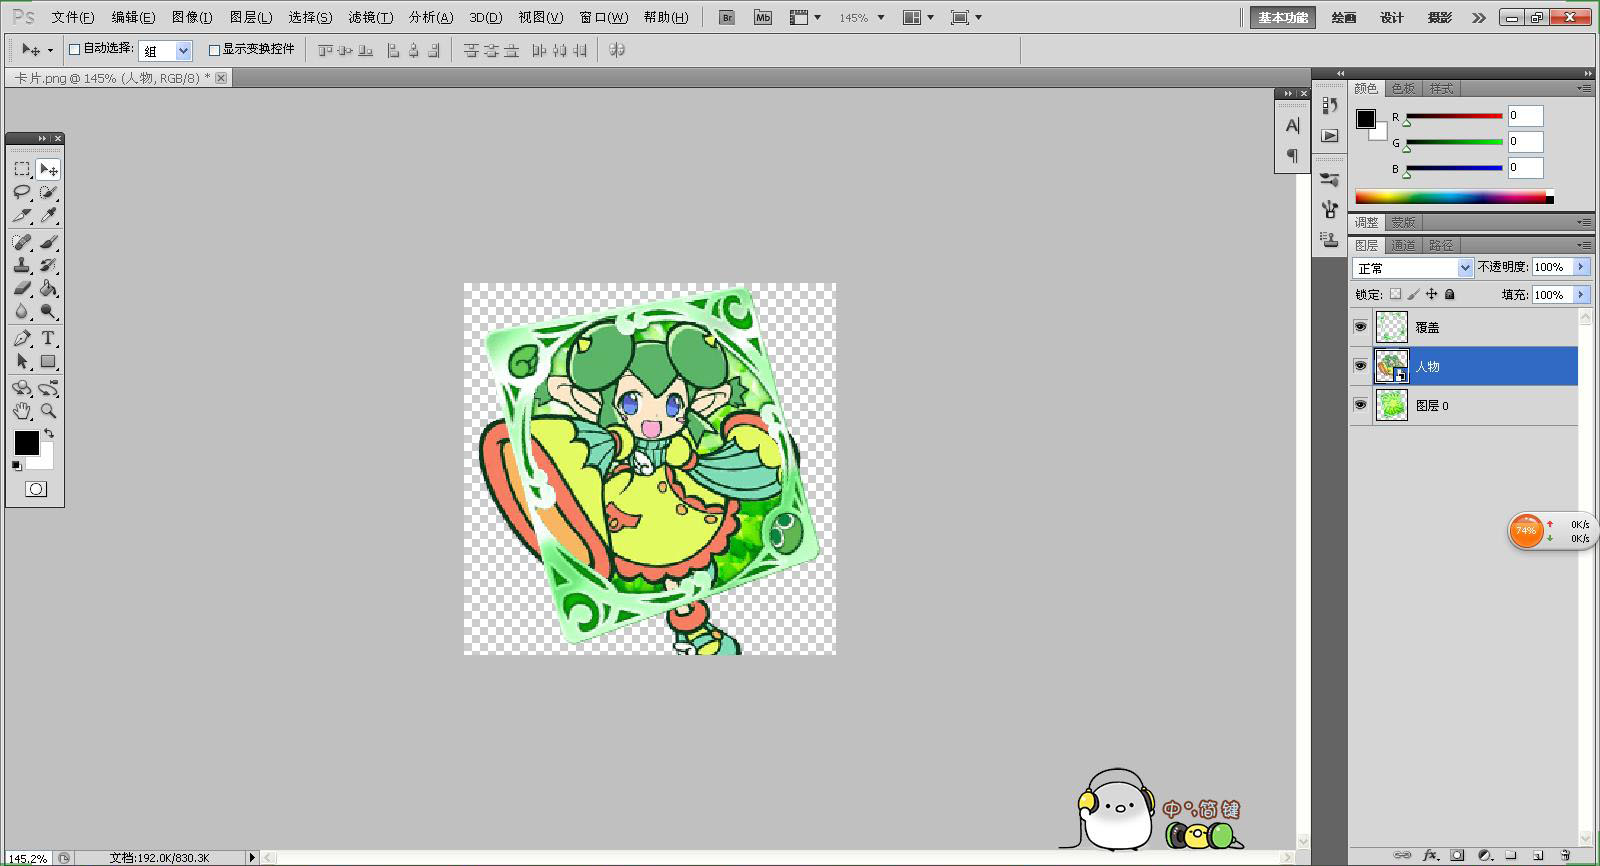The image size is (1600, 866).
Task: Enable the 显示变换控件 checkbox
Action: (214, 49)
